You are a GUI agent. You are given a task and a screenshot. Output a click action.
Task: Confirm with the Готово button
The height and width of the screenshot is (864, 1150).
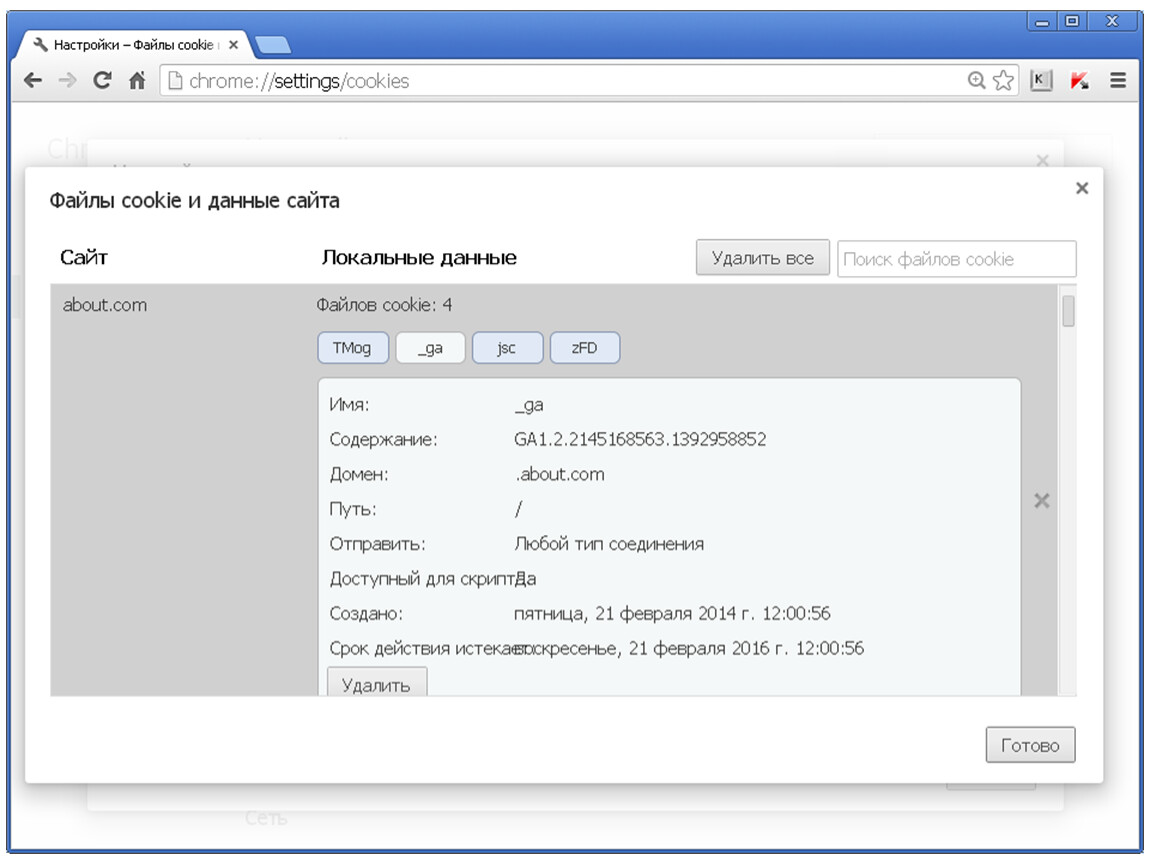pos(1030,745)
